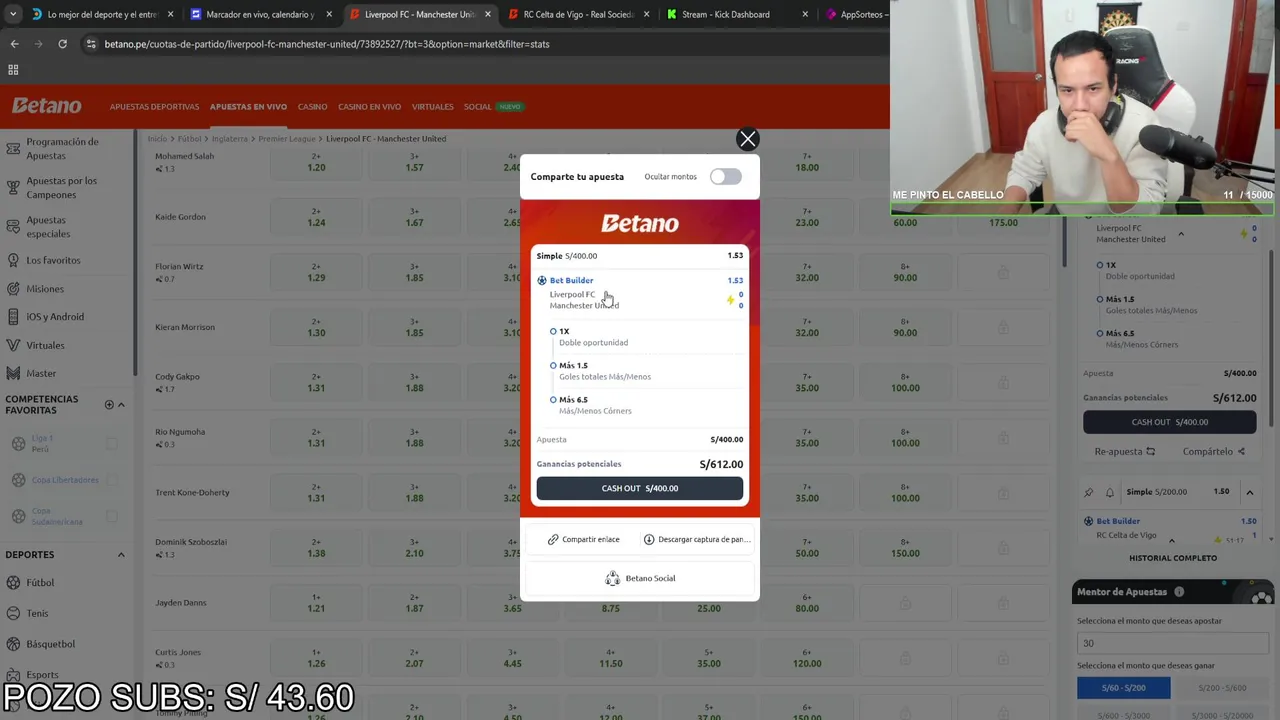1280x720 pixels.
Task: Select the Más 1.5 radio in the share dialog
Action: coord(553,365)
